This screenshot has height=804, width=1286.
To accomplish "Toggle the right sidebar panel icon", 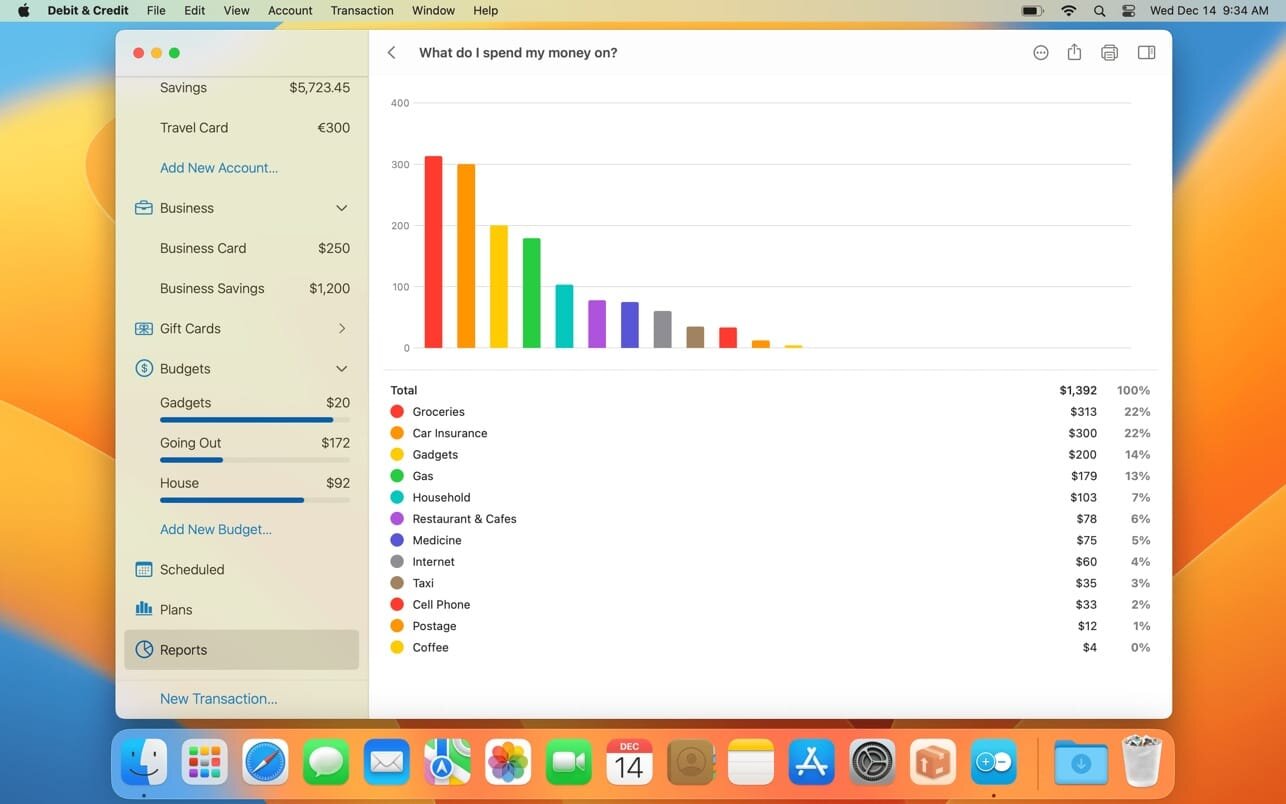I will pyautogui.click(x=1146, y=53).
